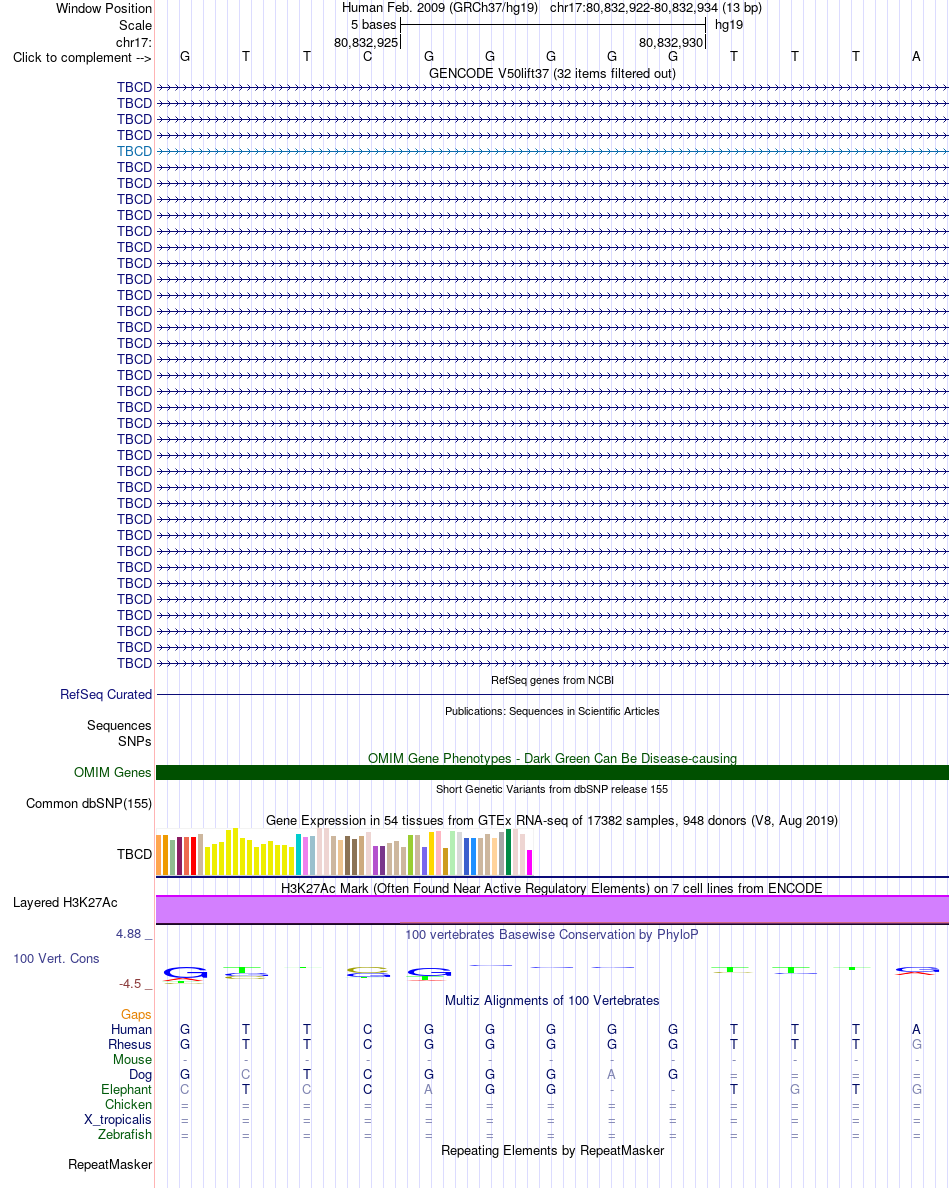Click the 80,832,930 position marker

pos(671,42)
